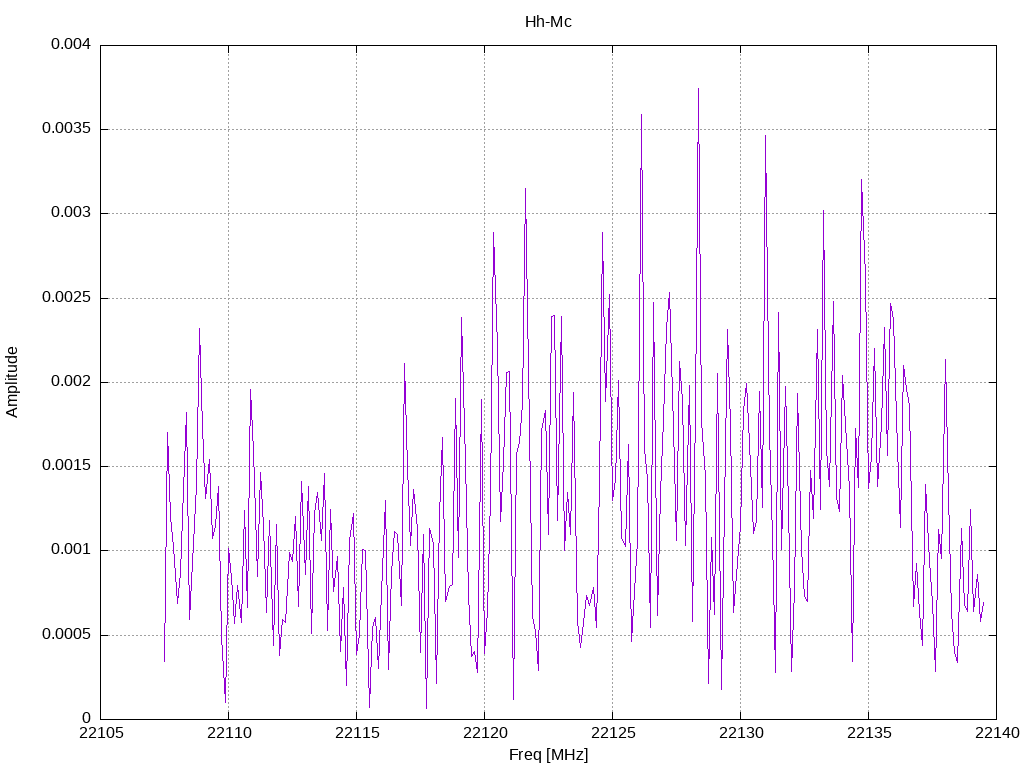
Task: Click the 22115 x-axis tick label
Action: tap(357, 733)
